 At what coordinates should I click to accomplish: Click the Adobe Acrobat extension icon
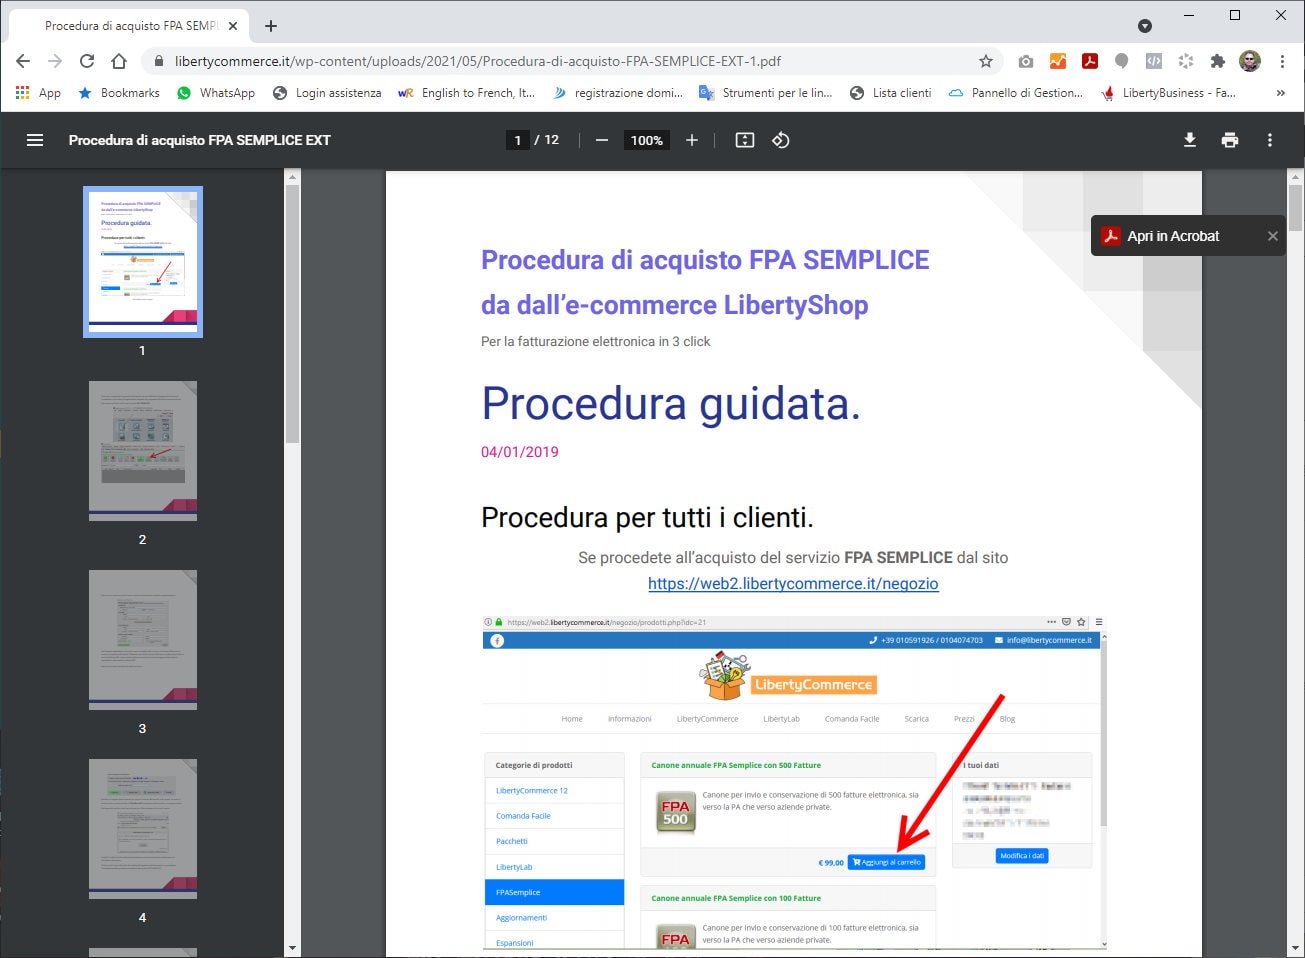[1090, 61]
